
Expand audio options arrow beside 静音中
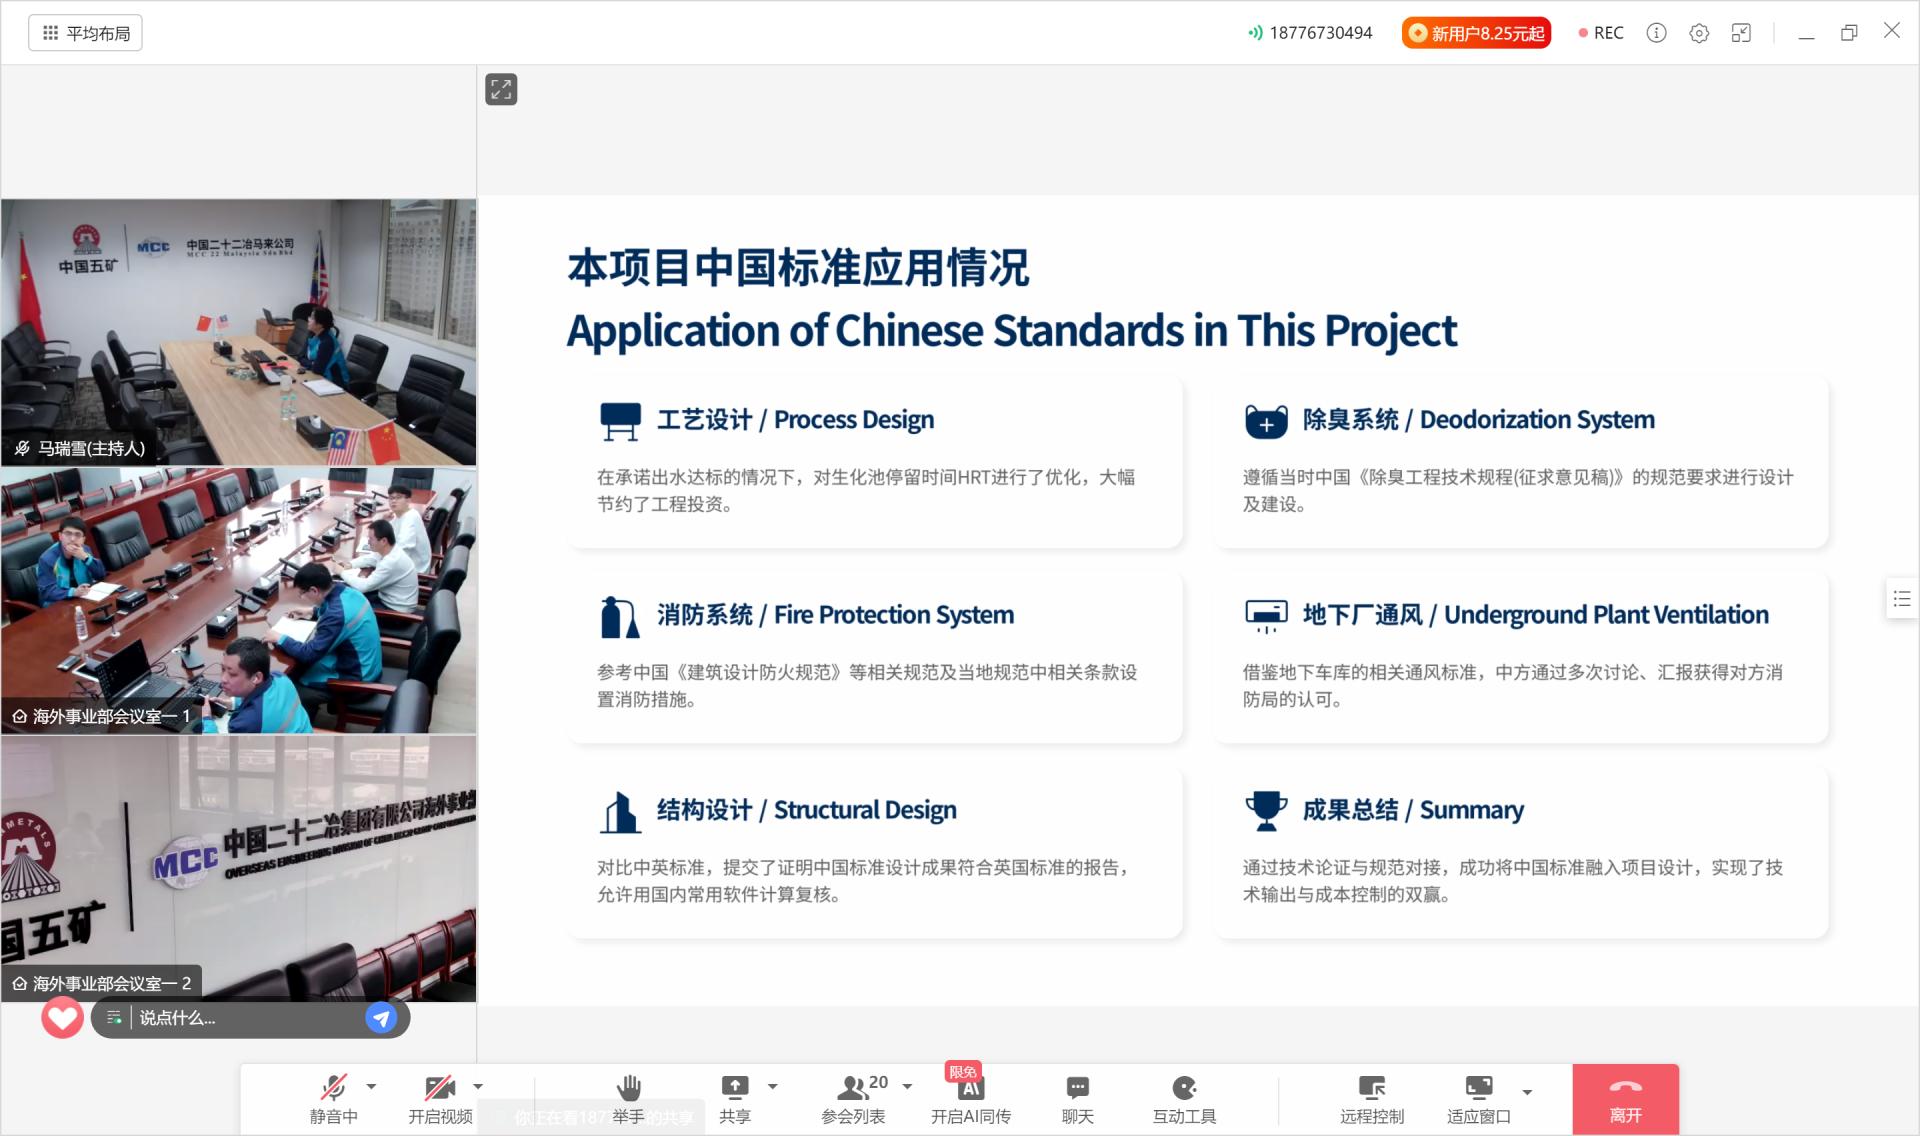coord(372,1086)
